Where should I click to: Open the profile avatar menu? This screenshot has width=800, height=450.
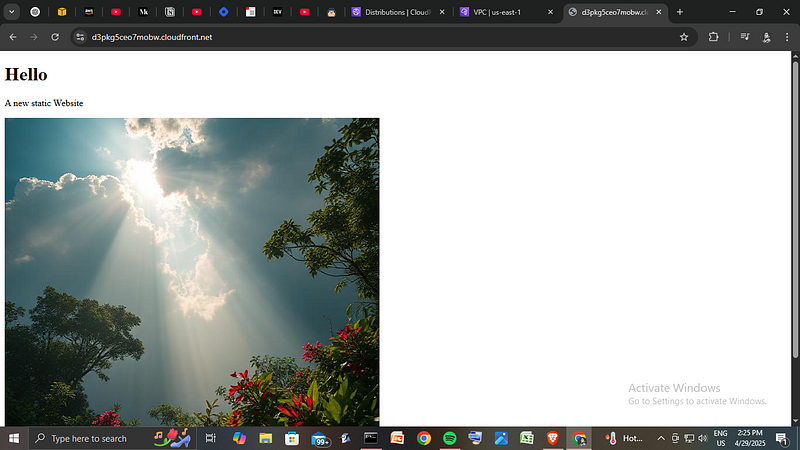click(x=766, y=37)
